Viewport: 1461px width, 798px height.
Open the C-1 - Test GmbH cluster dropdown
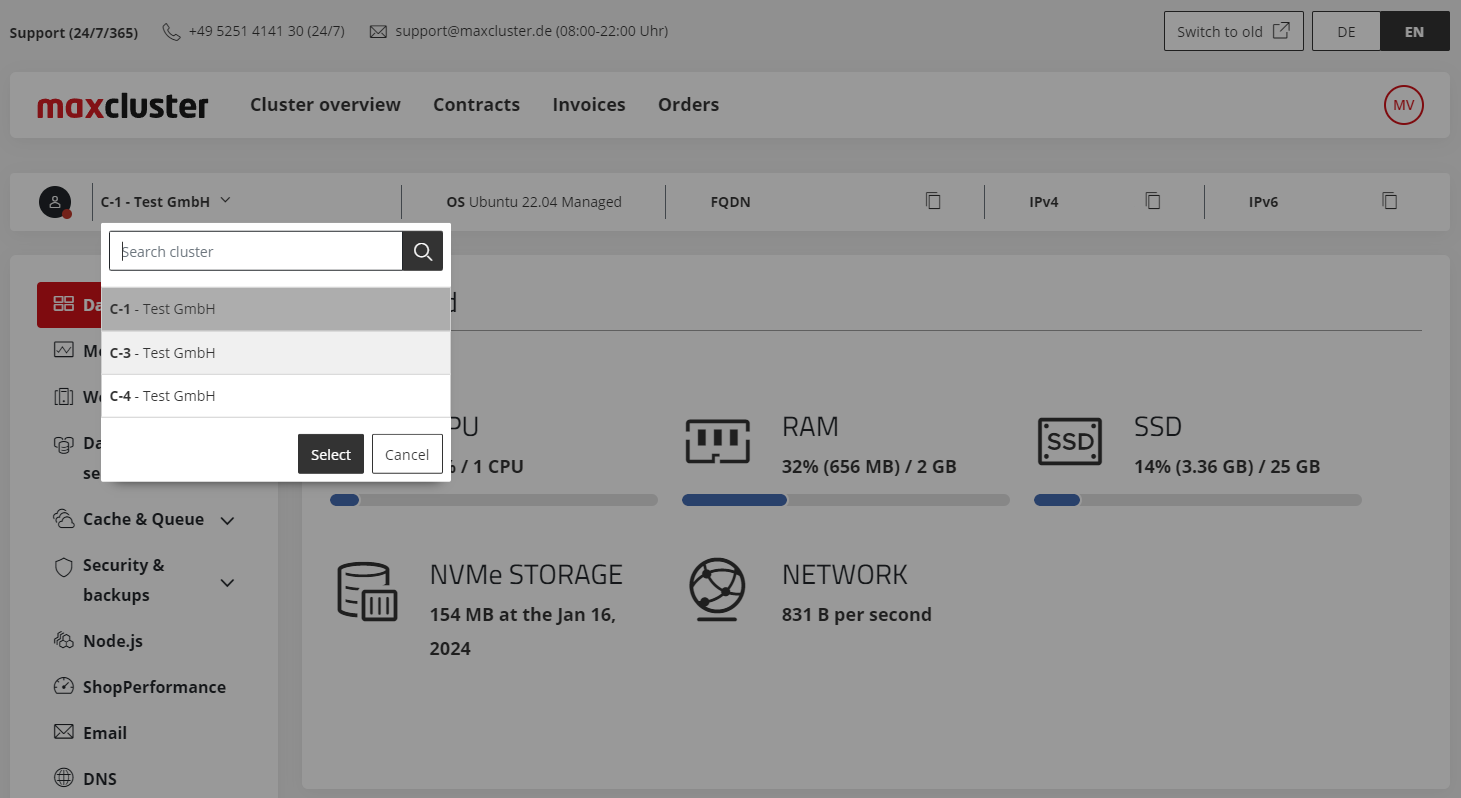(166, 201)
